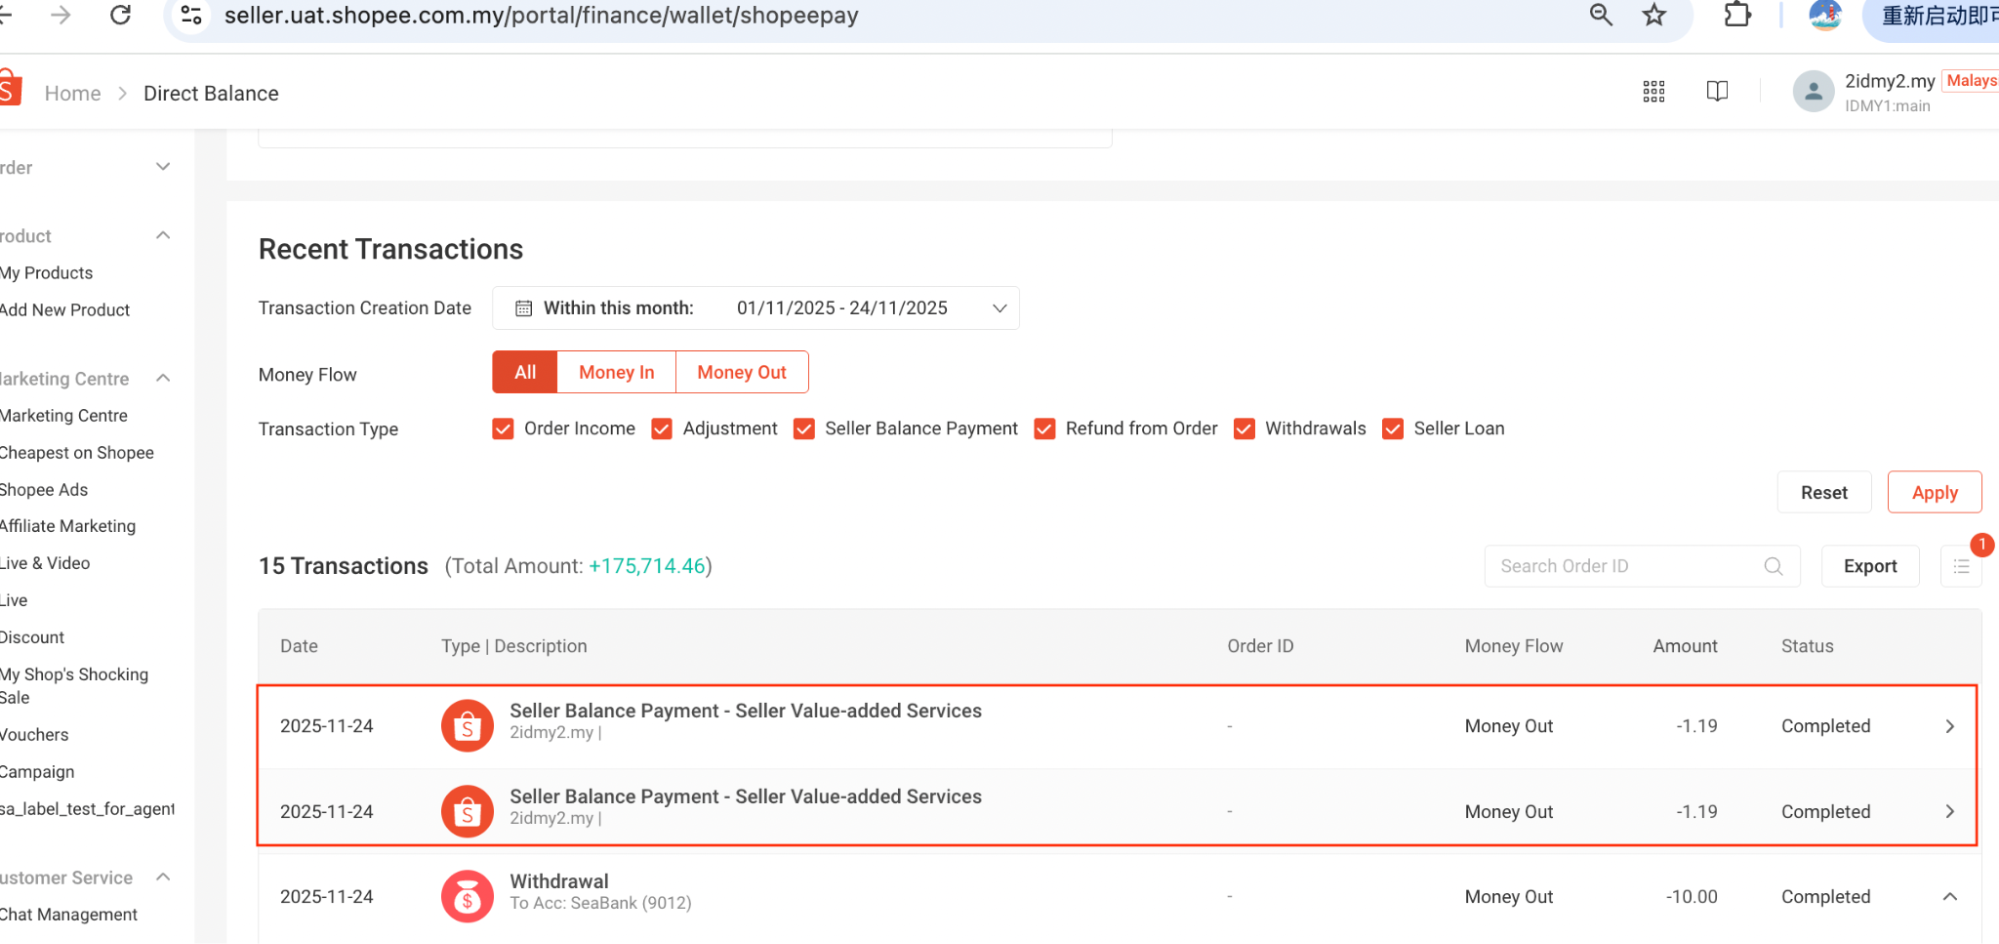Viewport: 1999px width, 944px height.
Task: Bookmark this page with the star icon
Action: tap(1654, 15)
